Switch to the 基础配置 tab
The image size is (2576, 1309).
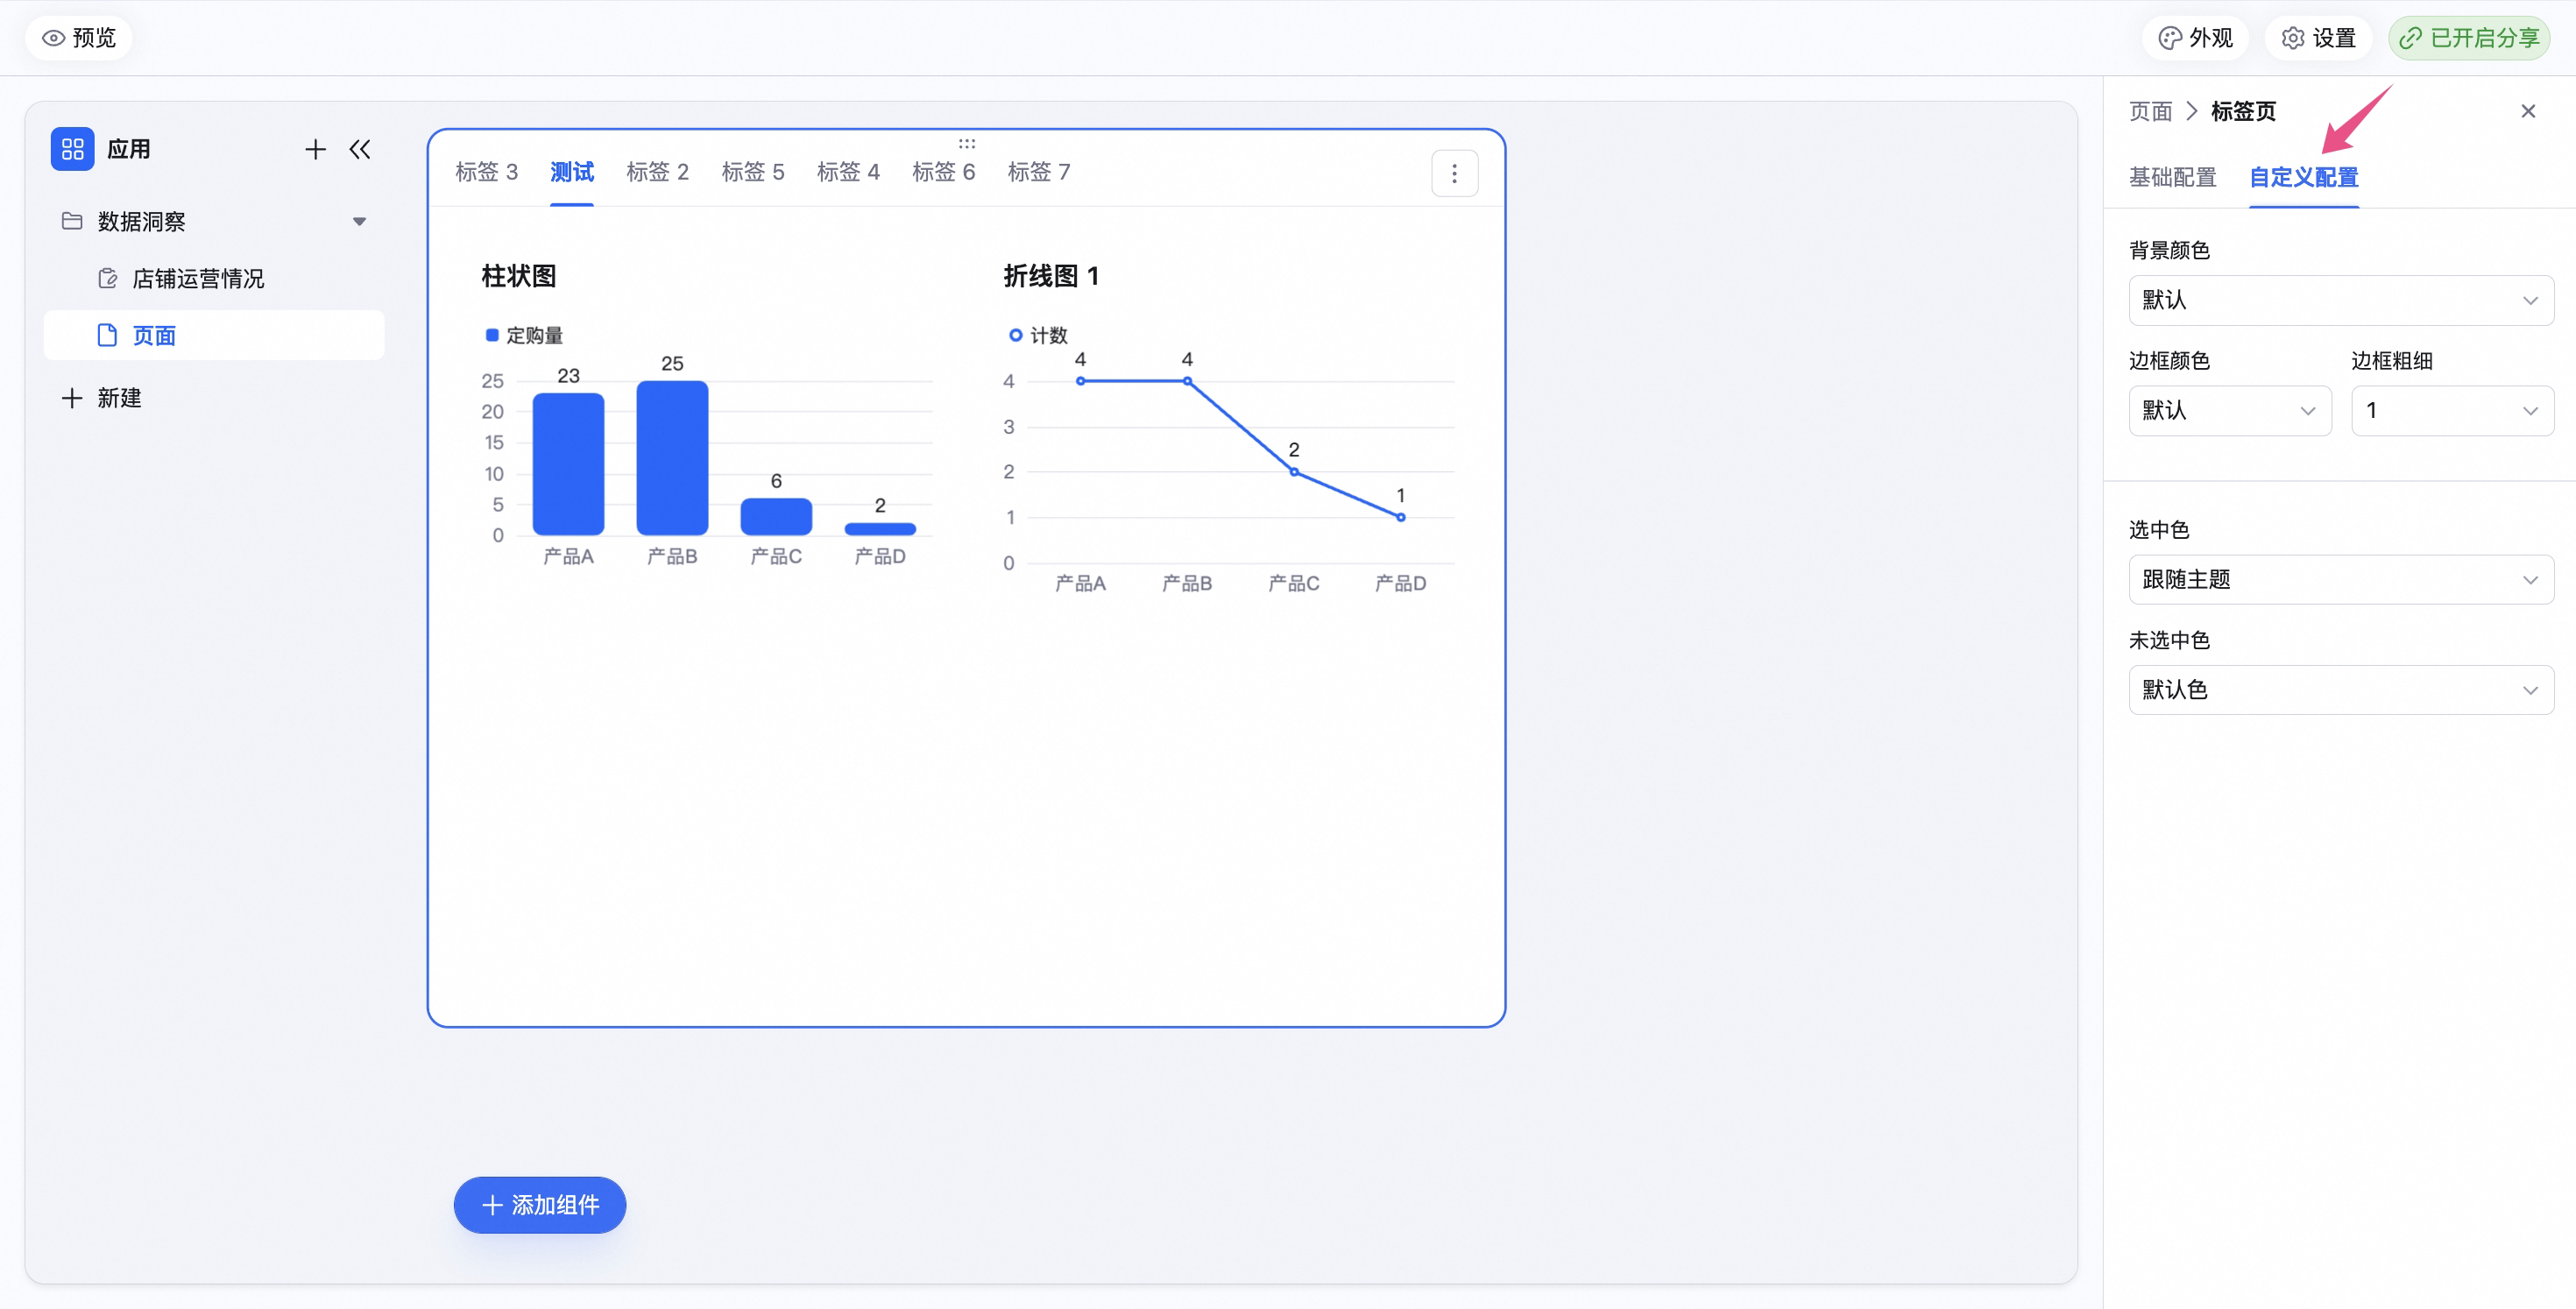2172,177
